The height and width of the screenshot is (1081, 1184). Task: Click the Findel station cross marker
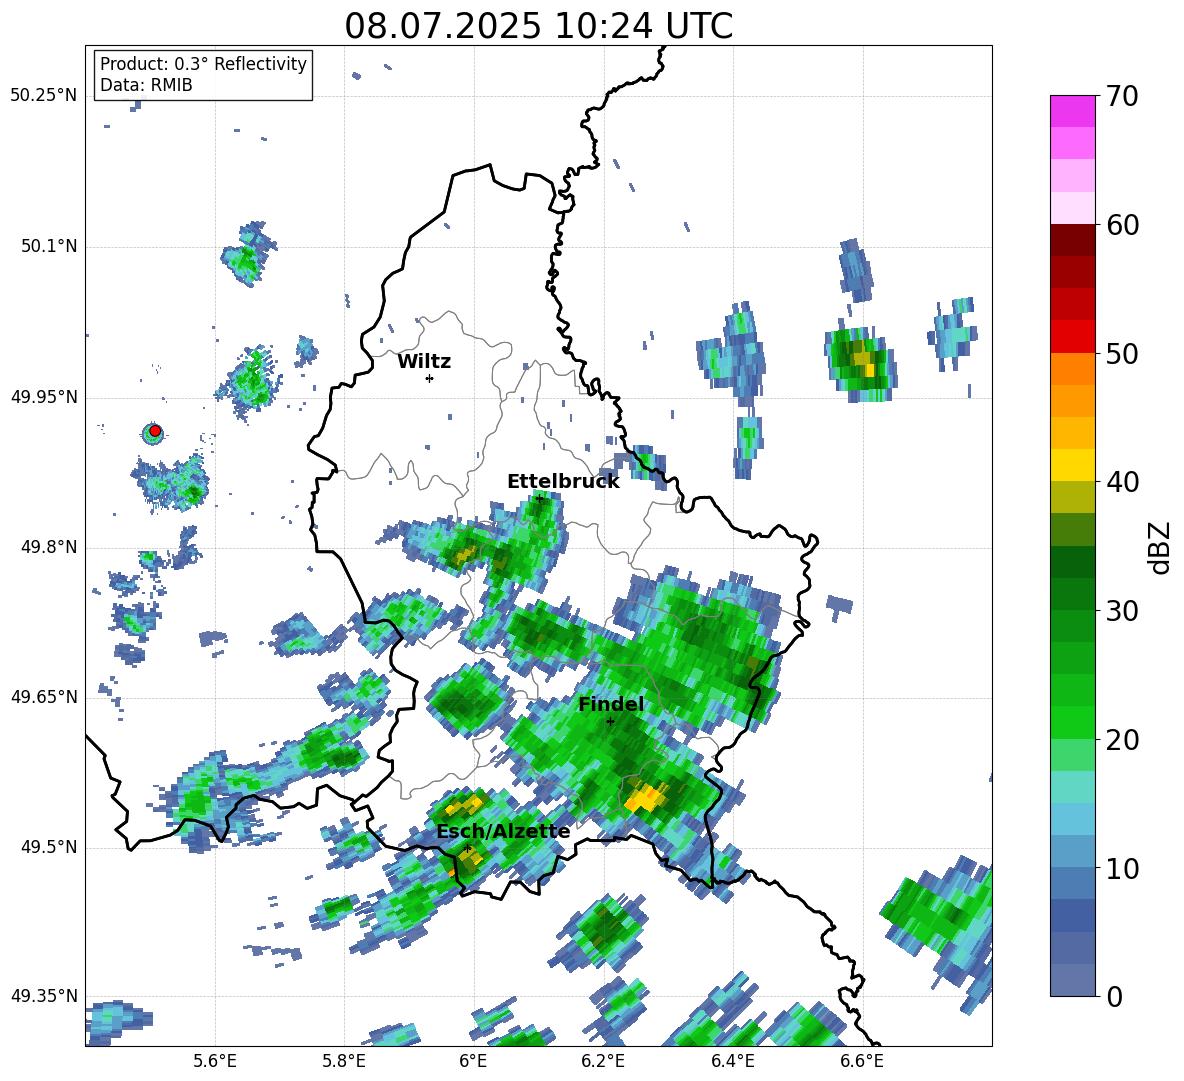pos(610,721)
